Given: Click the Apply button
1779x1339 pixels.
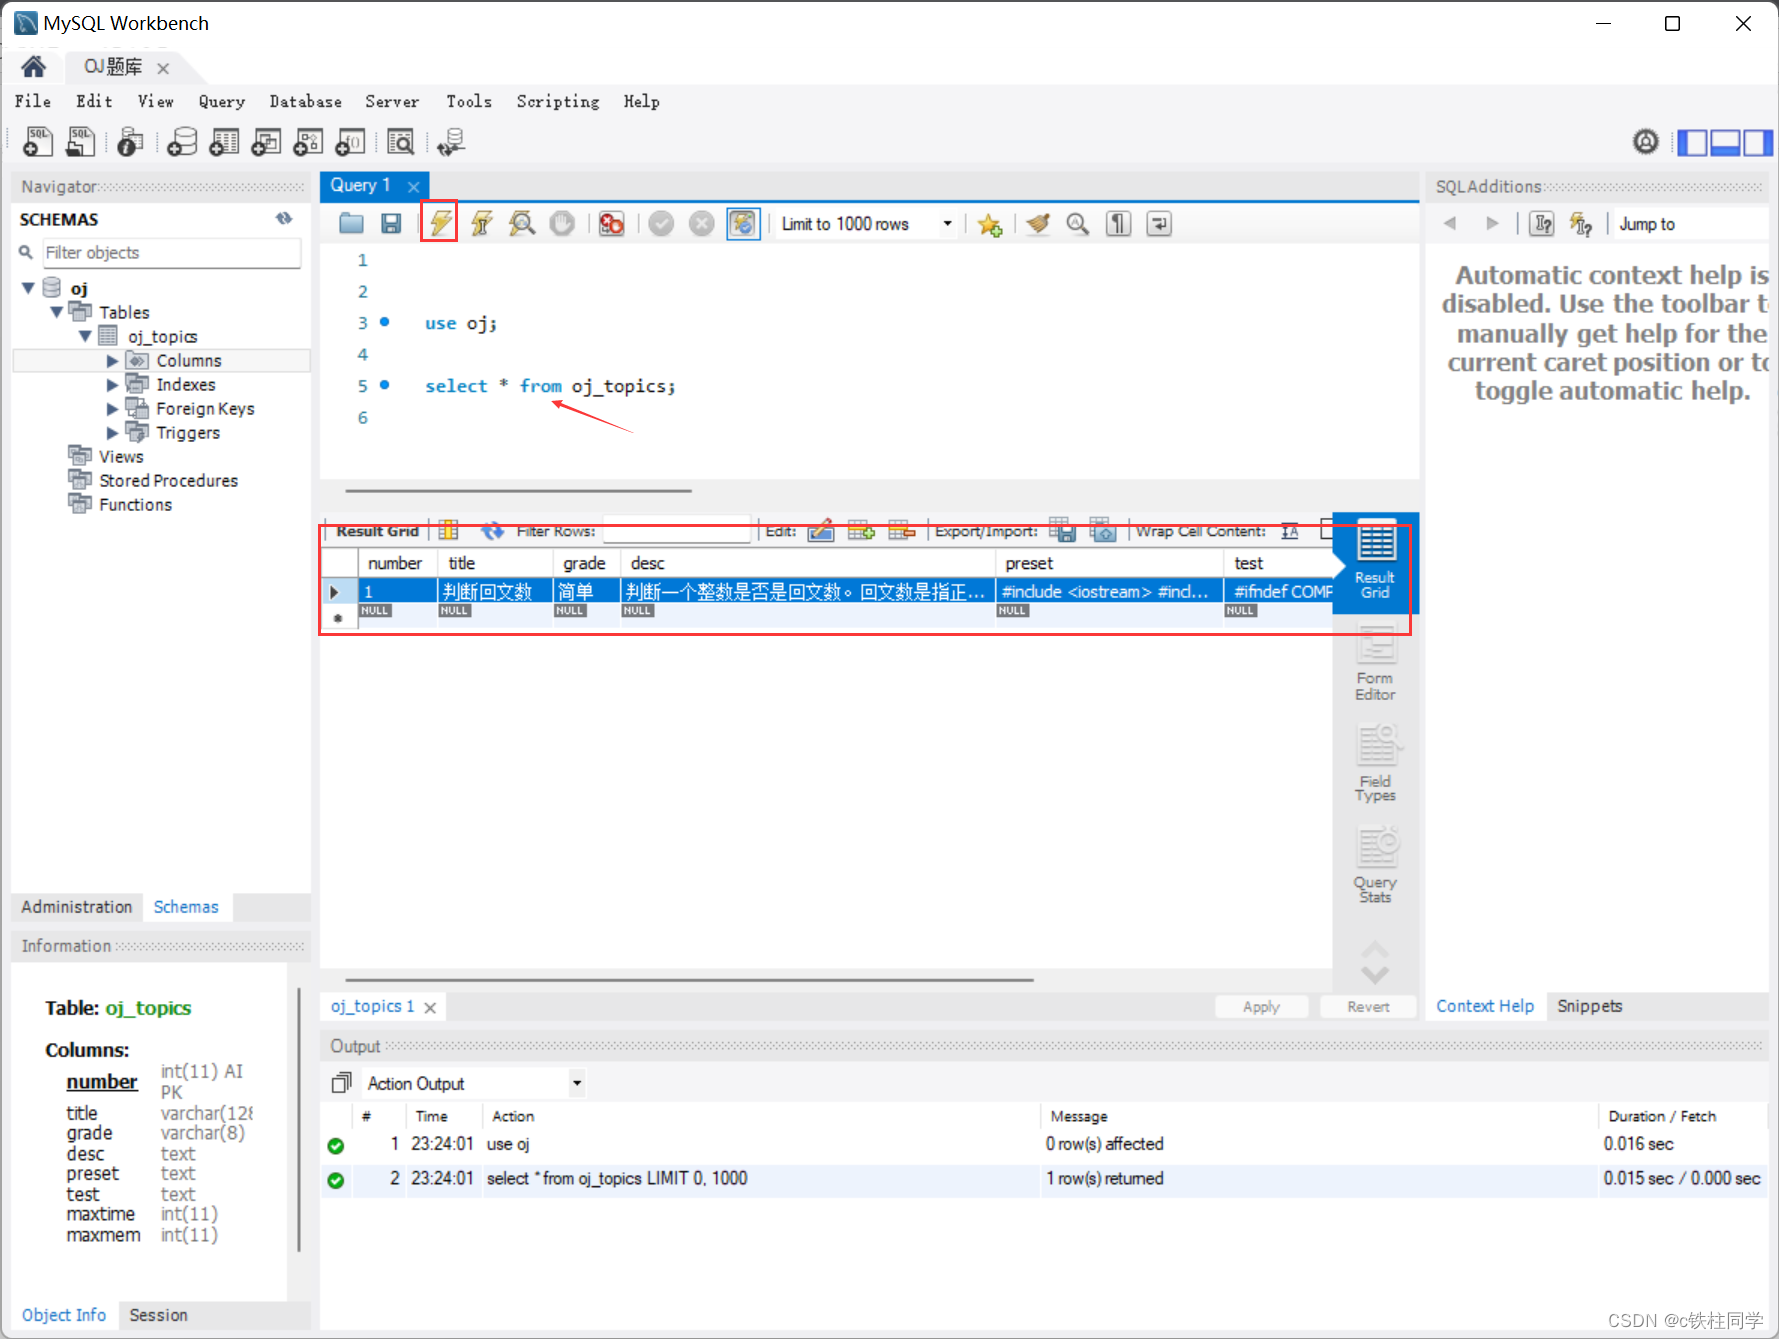Looking at the screenshot, I should coord(1261,1007).
